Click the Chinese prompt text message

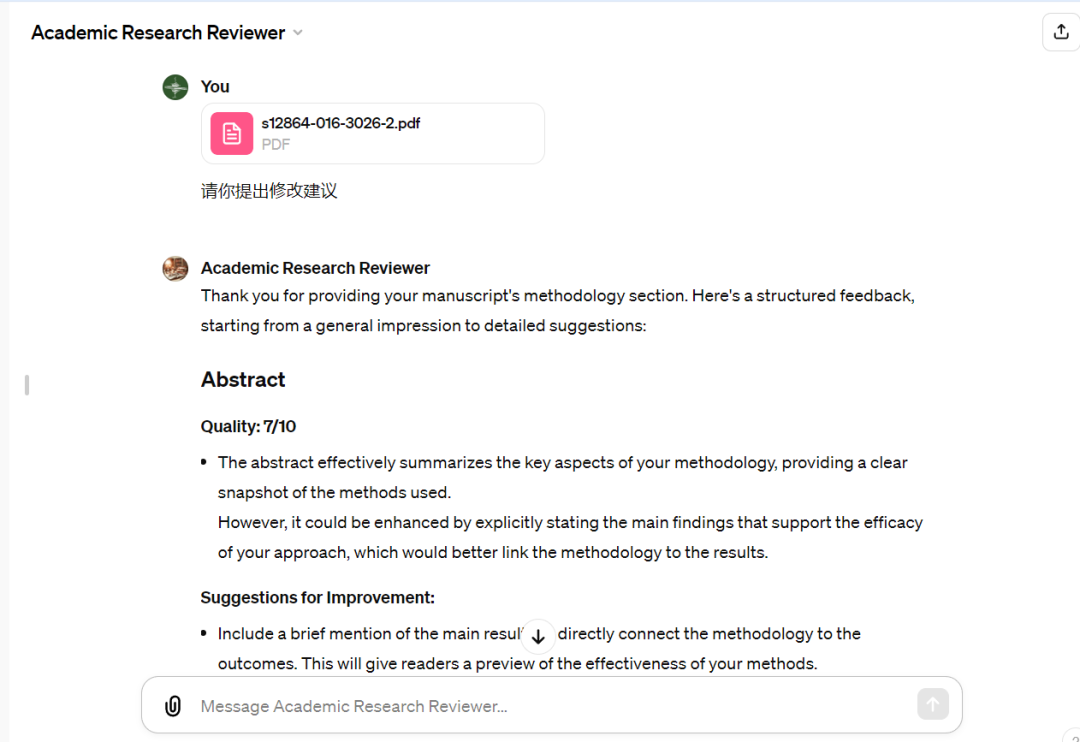pos(269,191)
